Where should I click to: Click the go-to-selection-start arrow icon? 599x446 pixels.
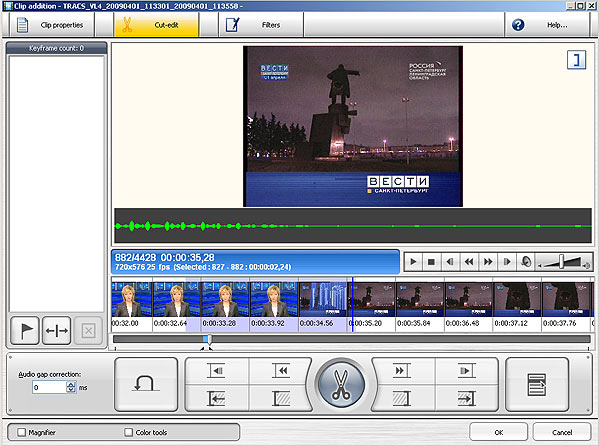(217, 398)
